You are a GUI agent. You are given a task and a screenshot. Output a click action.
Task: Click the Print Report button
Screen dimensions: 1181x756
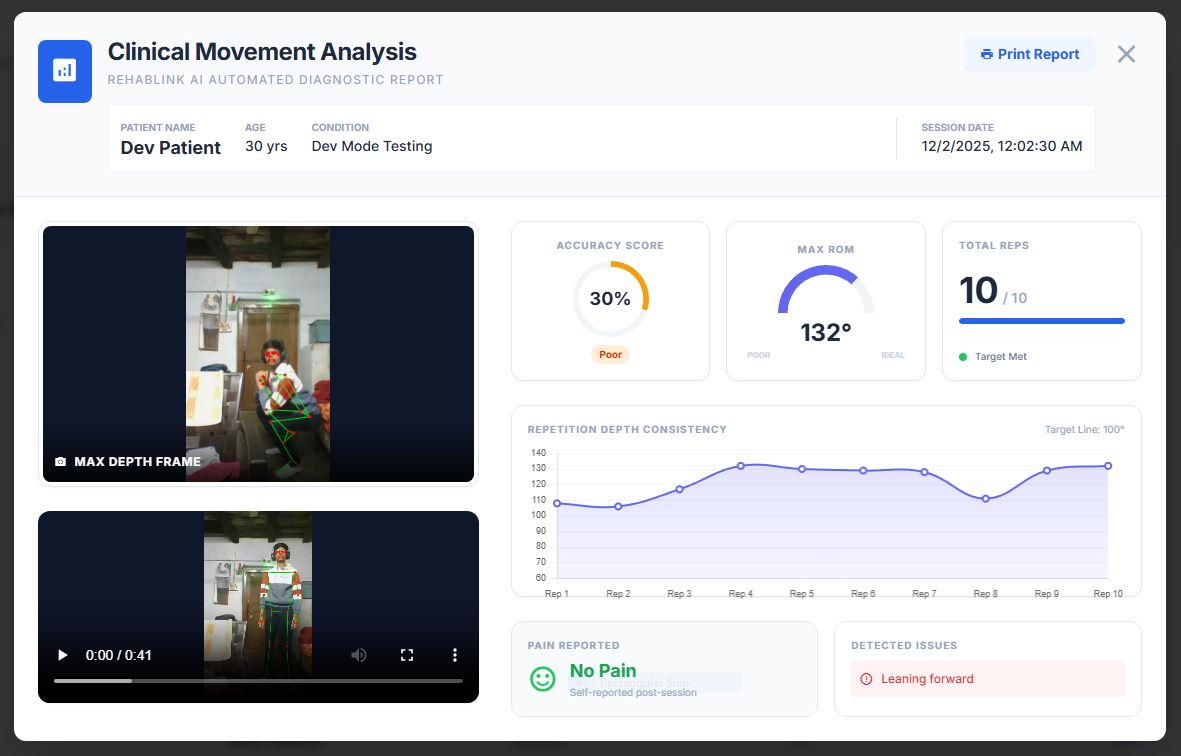pyautogui.click(x=1029, y=54)
